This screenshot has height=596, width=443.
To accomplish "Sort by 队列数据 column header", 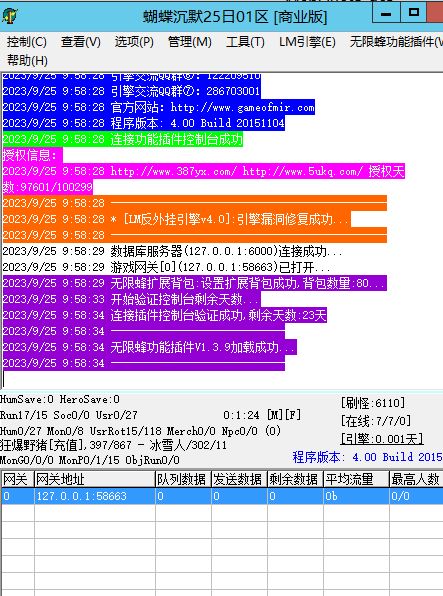I will 183,479.
